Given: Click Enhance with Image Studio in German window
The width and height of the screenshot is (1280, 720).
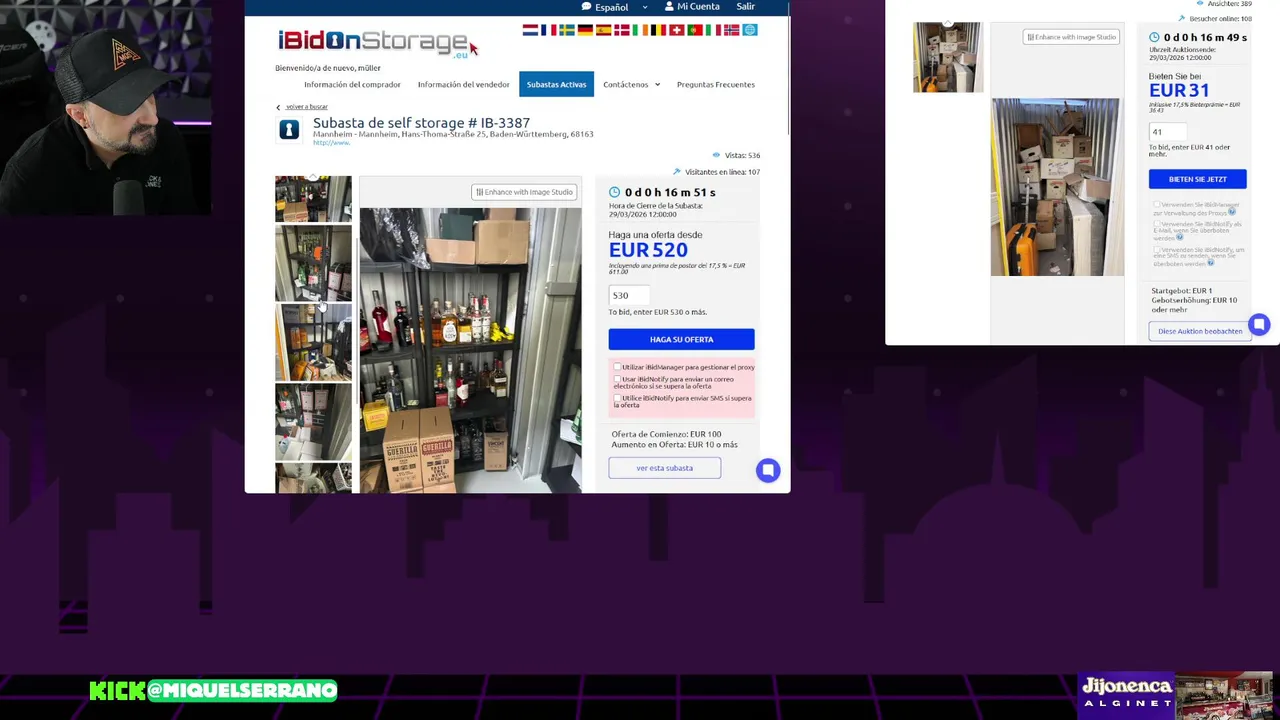Looking at the screenshot, I should coord(1071,37).
